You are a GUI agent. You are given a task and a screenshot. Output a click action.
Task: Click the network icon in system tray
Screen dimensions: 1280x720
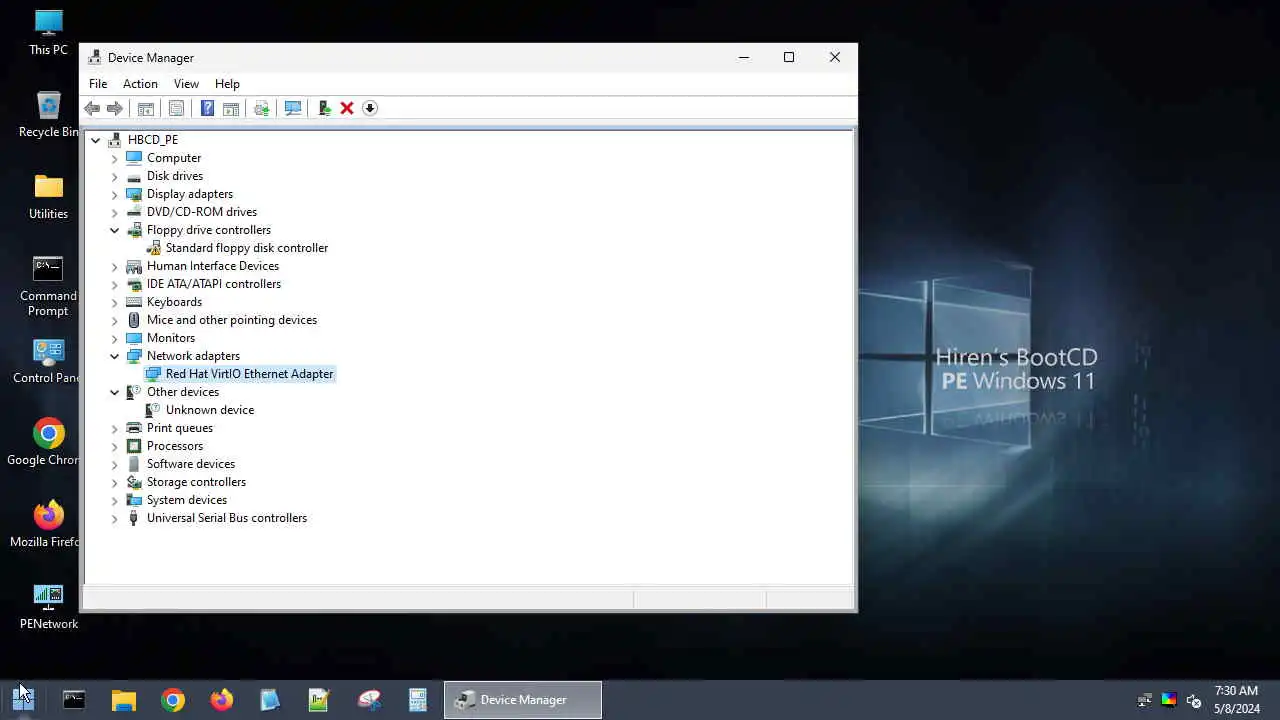[x=1145, y=700]
